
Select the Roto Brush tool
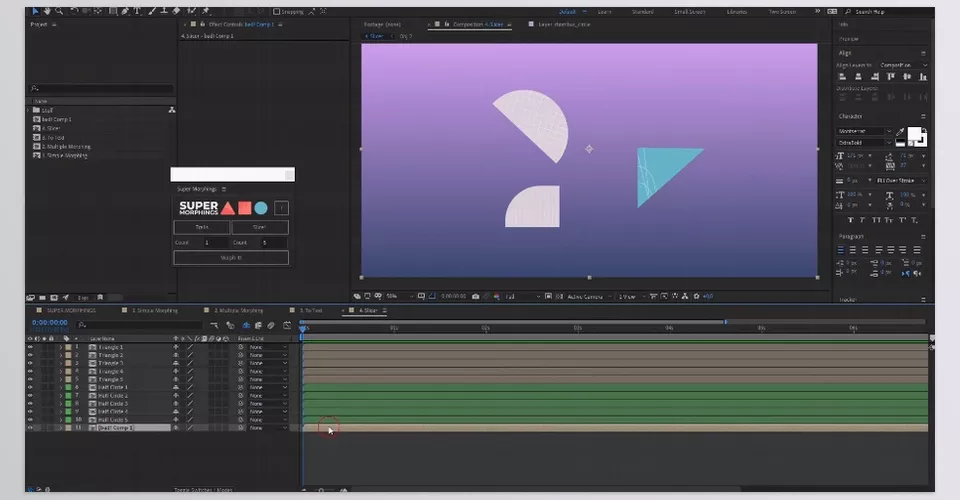pos(192,11)
